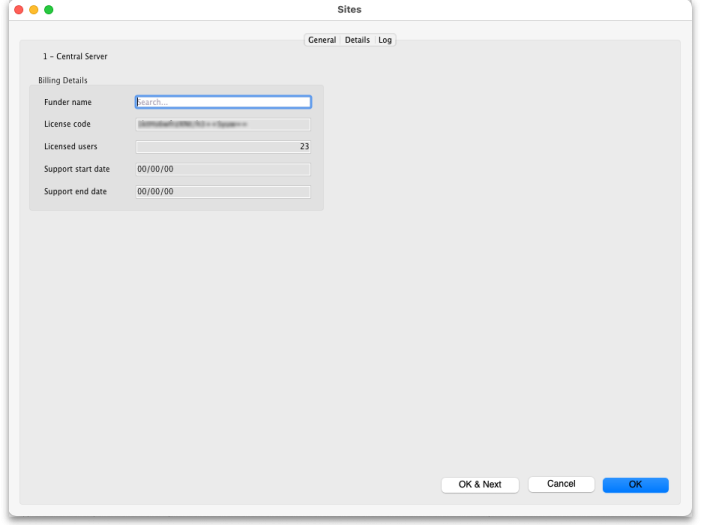Minimize the Sites window with yellow button
Viewport: 701px width, 525px height.
coord(33,9)
